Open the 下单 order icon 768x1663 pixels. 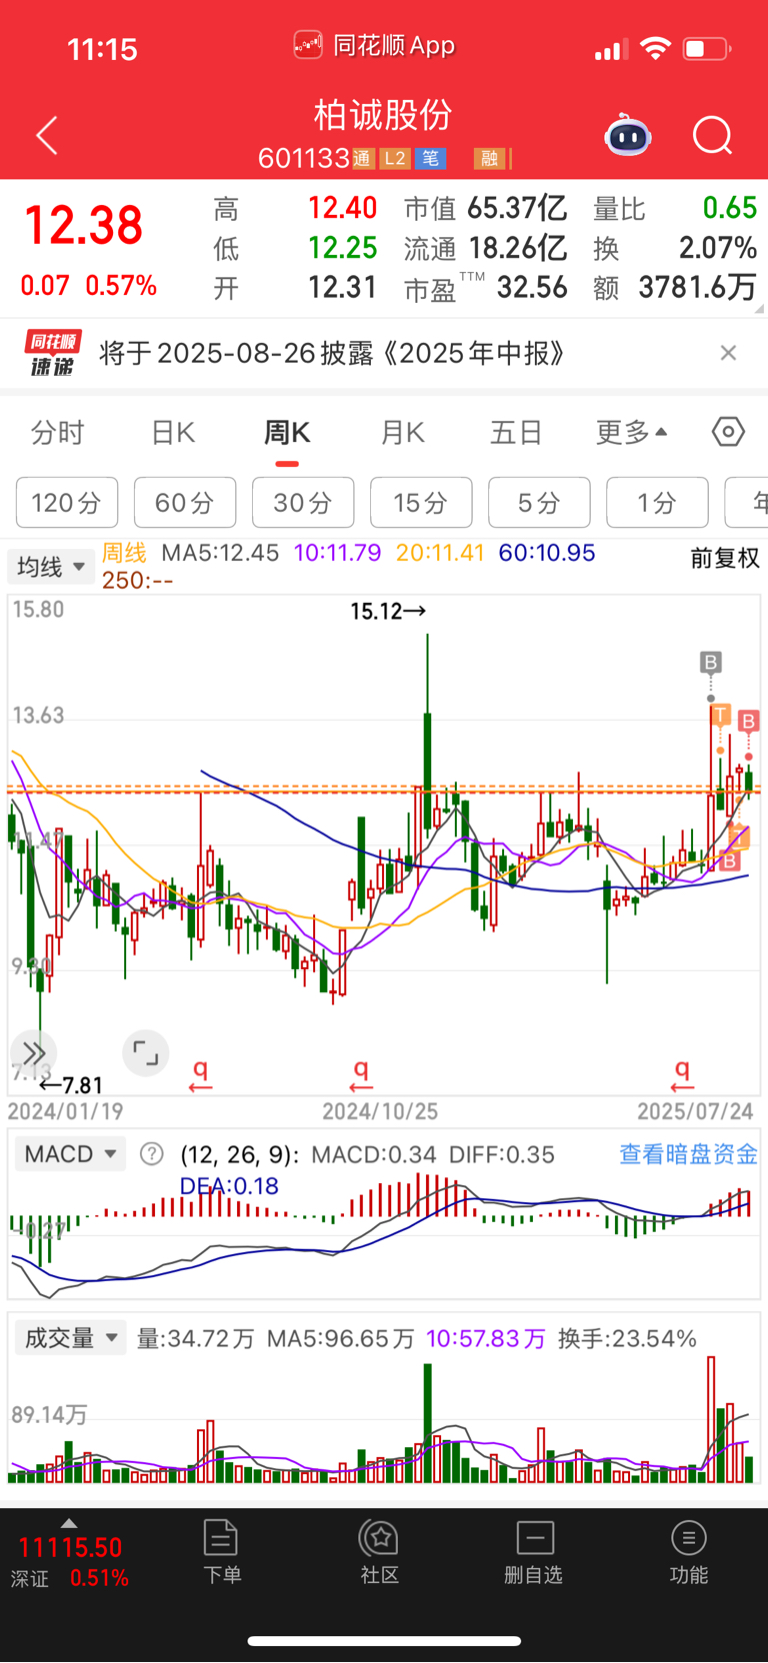221,1551
